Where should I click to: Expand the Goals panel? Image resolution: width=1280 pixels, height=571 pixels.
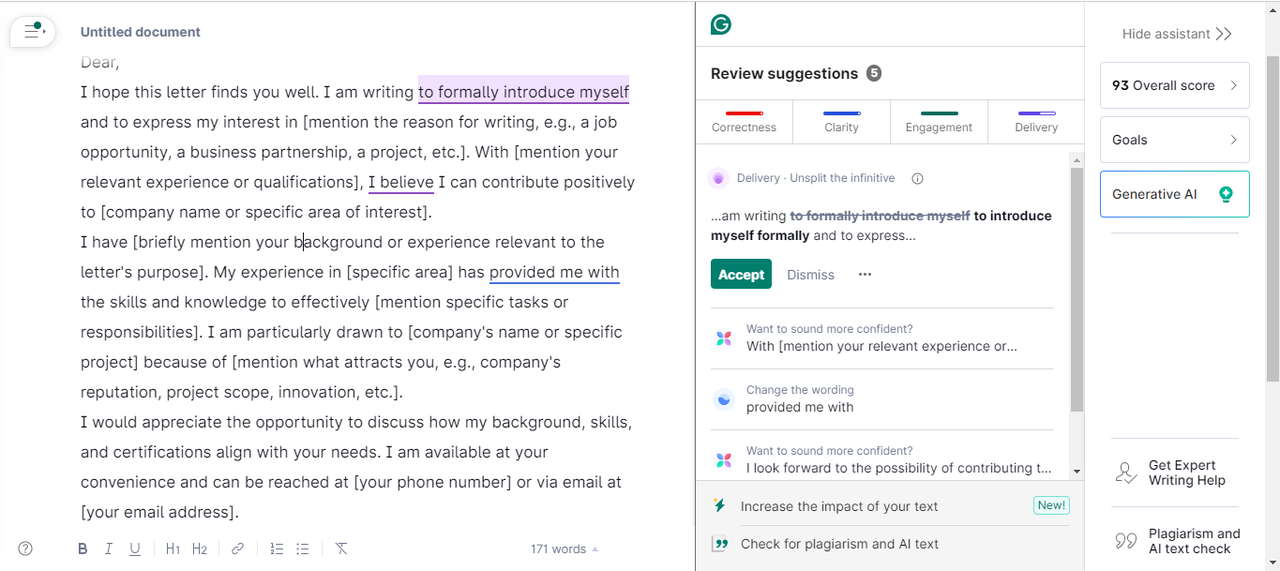1174,140
